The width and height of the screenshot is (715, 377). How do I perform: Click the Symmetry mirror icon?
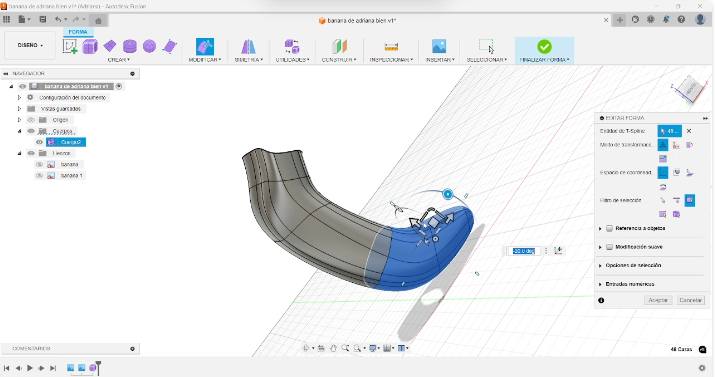coord(249,46)
